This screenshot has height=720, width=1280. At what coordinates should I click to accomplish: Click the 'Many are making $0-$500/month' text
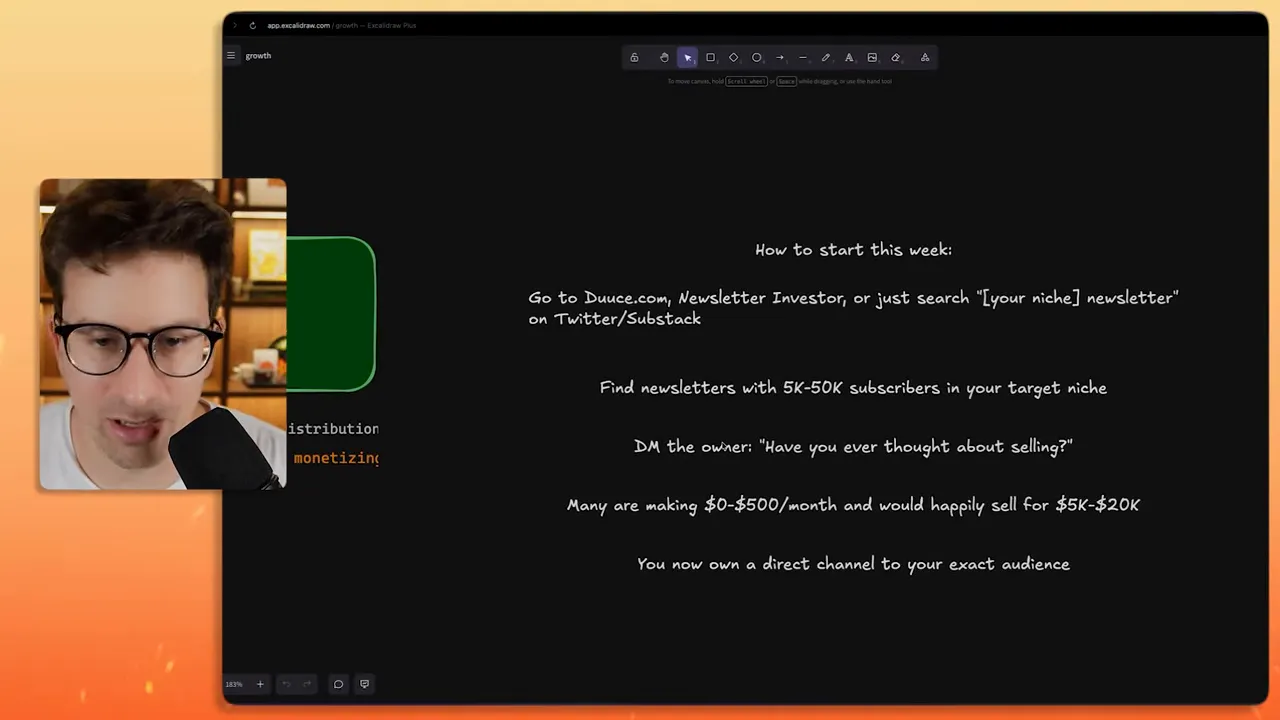point(853,506)
